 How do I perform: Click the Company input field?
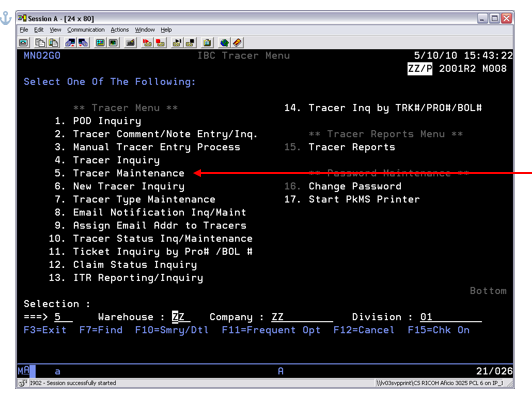click(x=302, y=317)
